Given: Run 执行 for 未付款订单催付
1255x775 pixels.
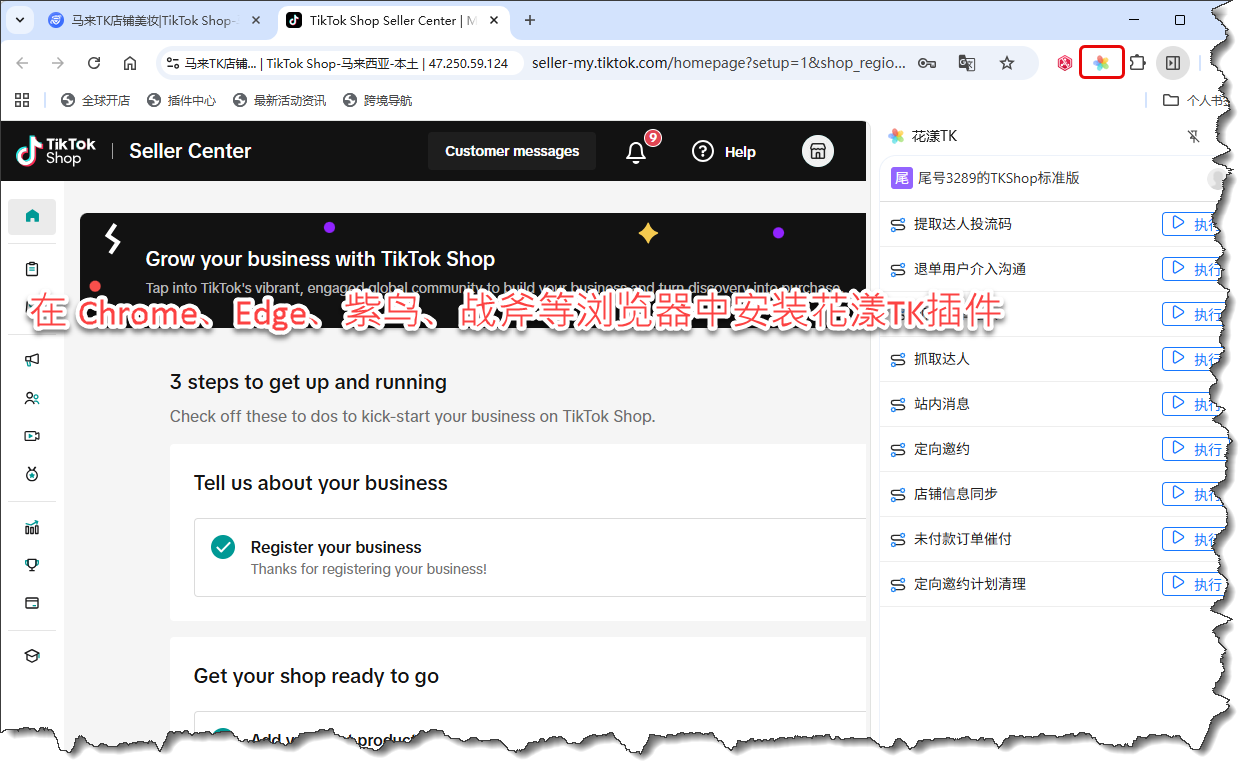Looking at the screenshot, I should pyautogui.click(x=1193, y=539).
